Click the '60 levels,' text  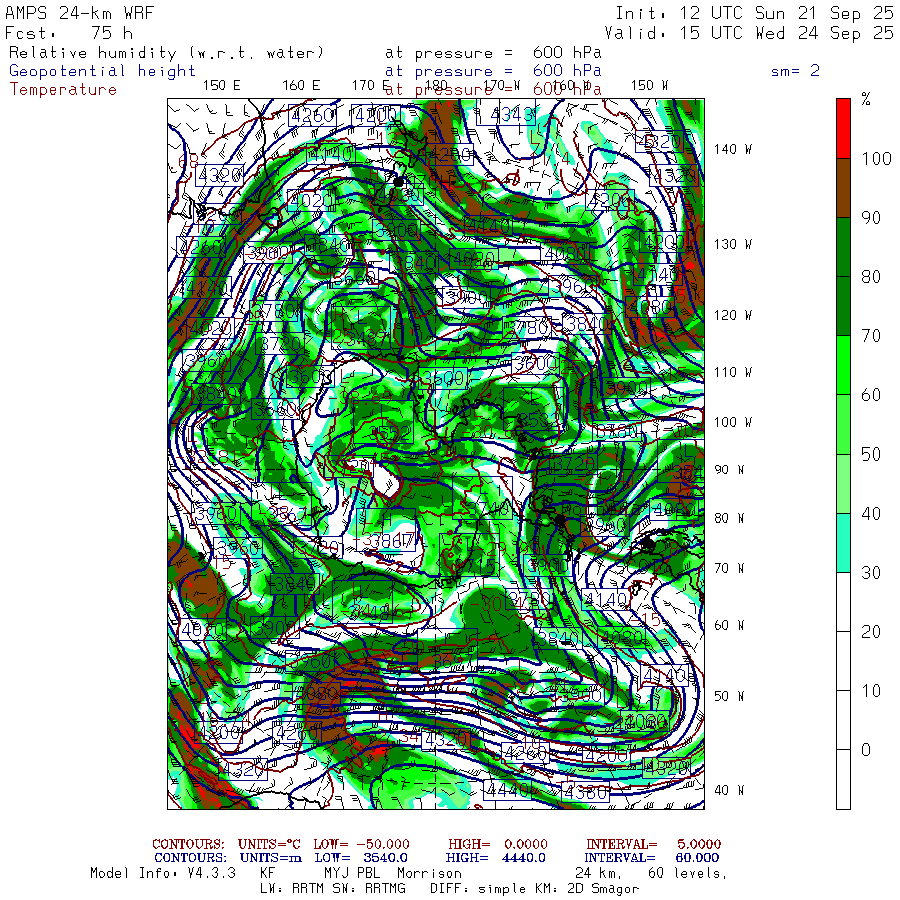(688, 874)
